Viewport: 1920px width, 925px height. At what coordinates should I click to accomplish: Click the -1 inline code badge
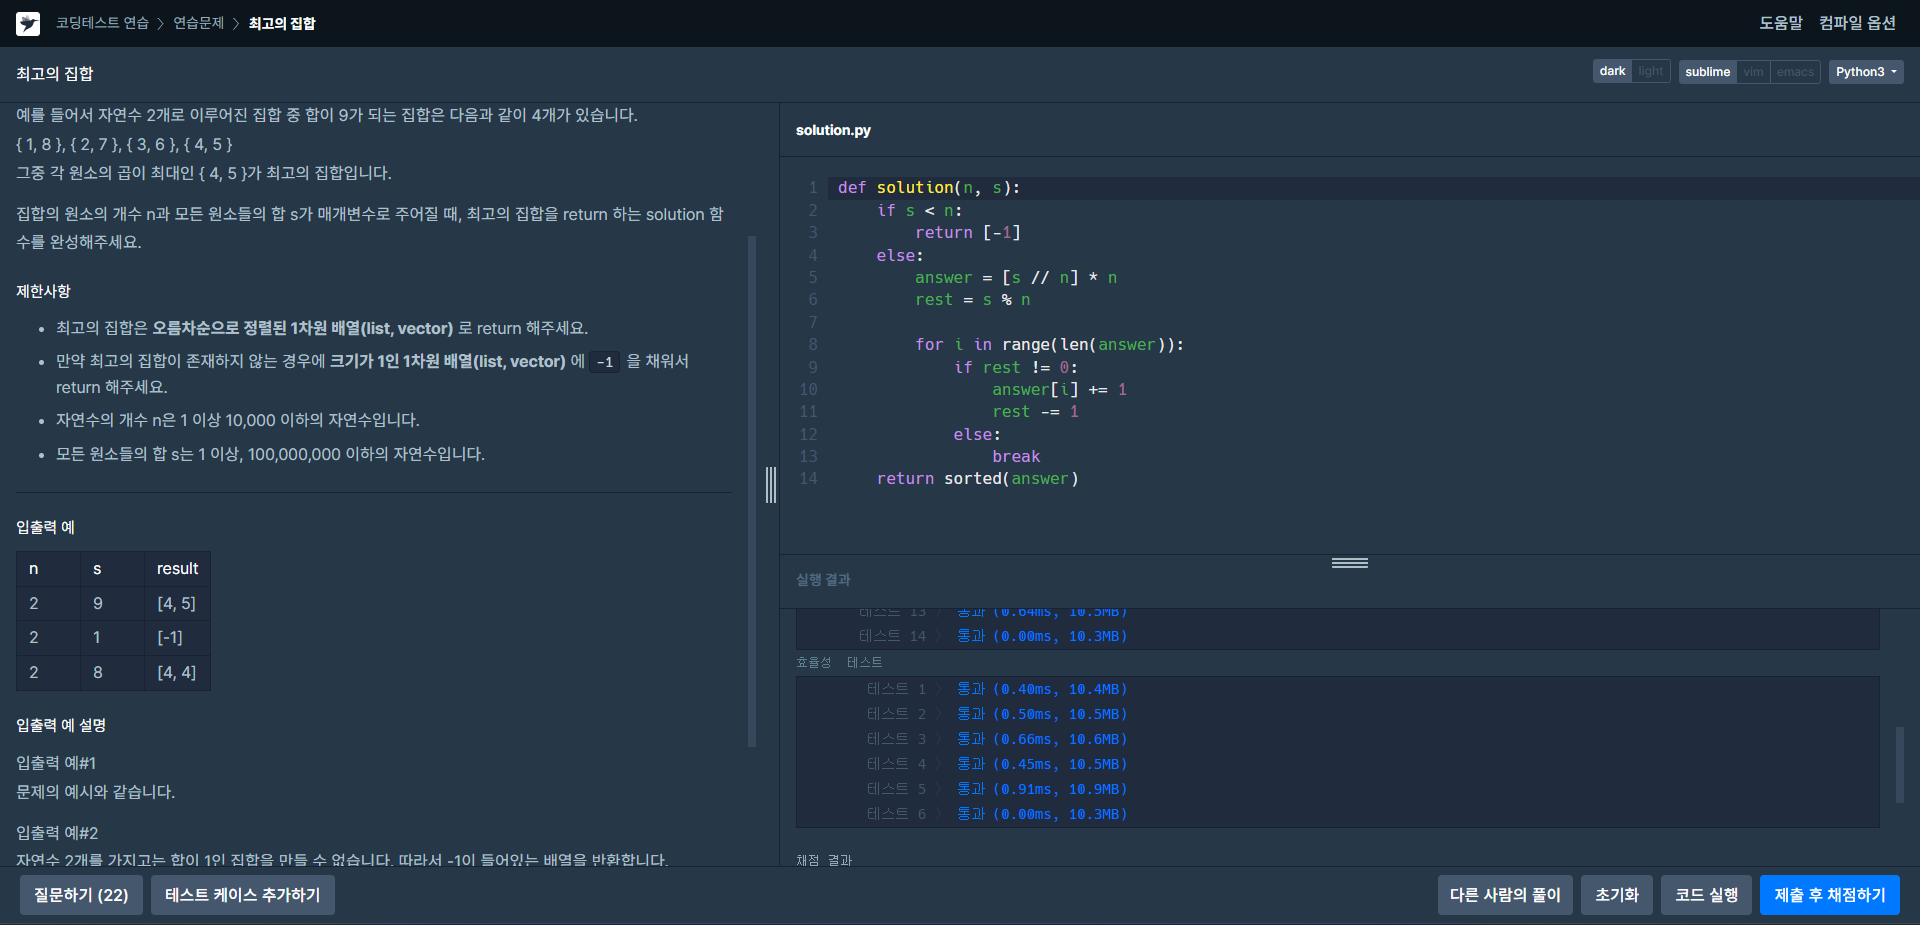[605, 362]
